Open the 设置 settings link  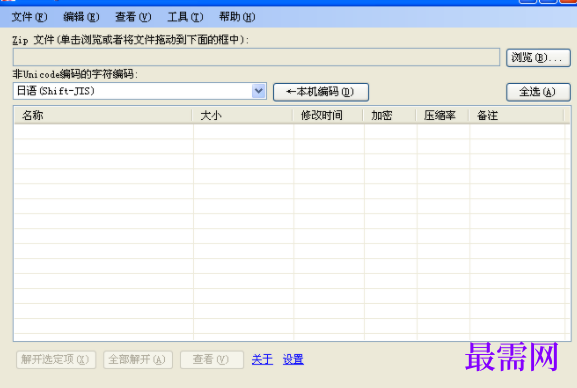coord(293,359)
